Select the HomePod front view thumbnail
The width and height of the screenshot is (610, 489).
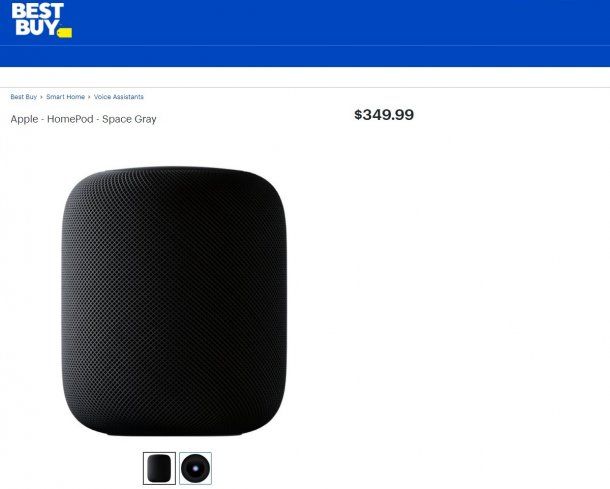[159, 468]
